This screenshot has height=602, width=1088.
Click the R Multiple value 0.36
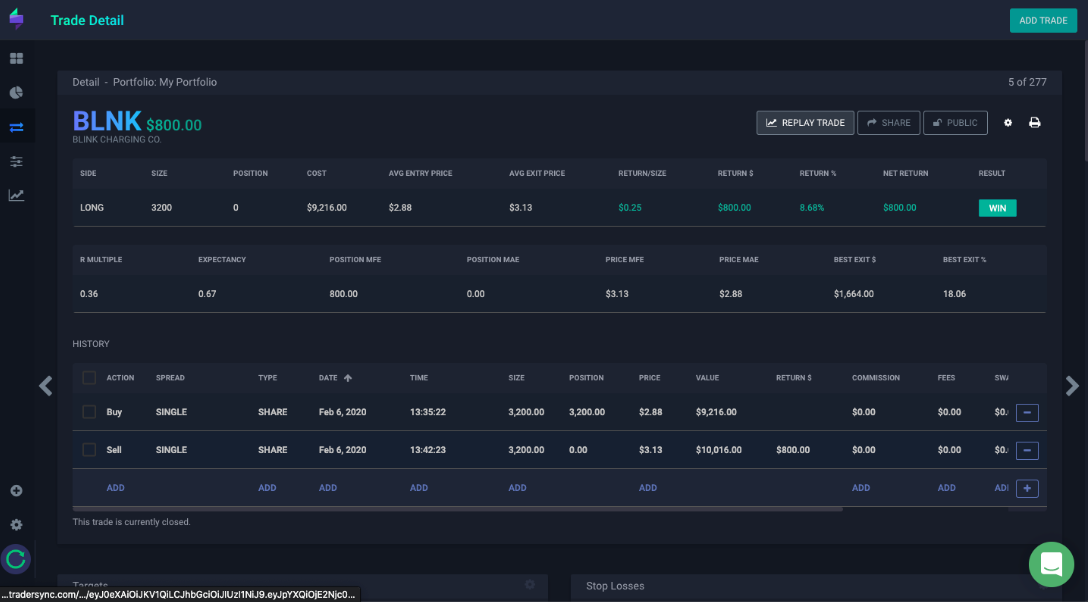tap(89, 293)
